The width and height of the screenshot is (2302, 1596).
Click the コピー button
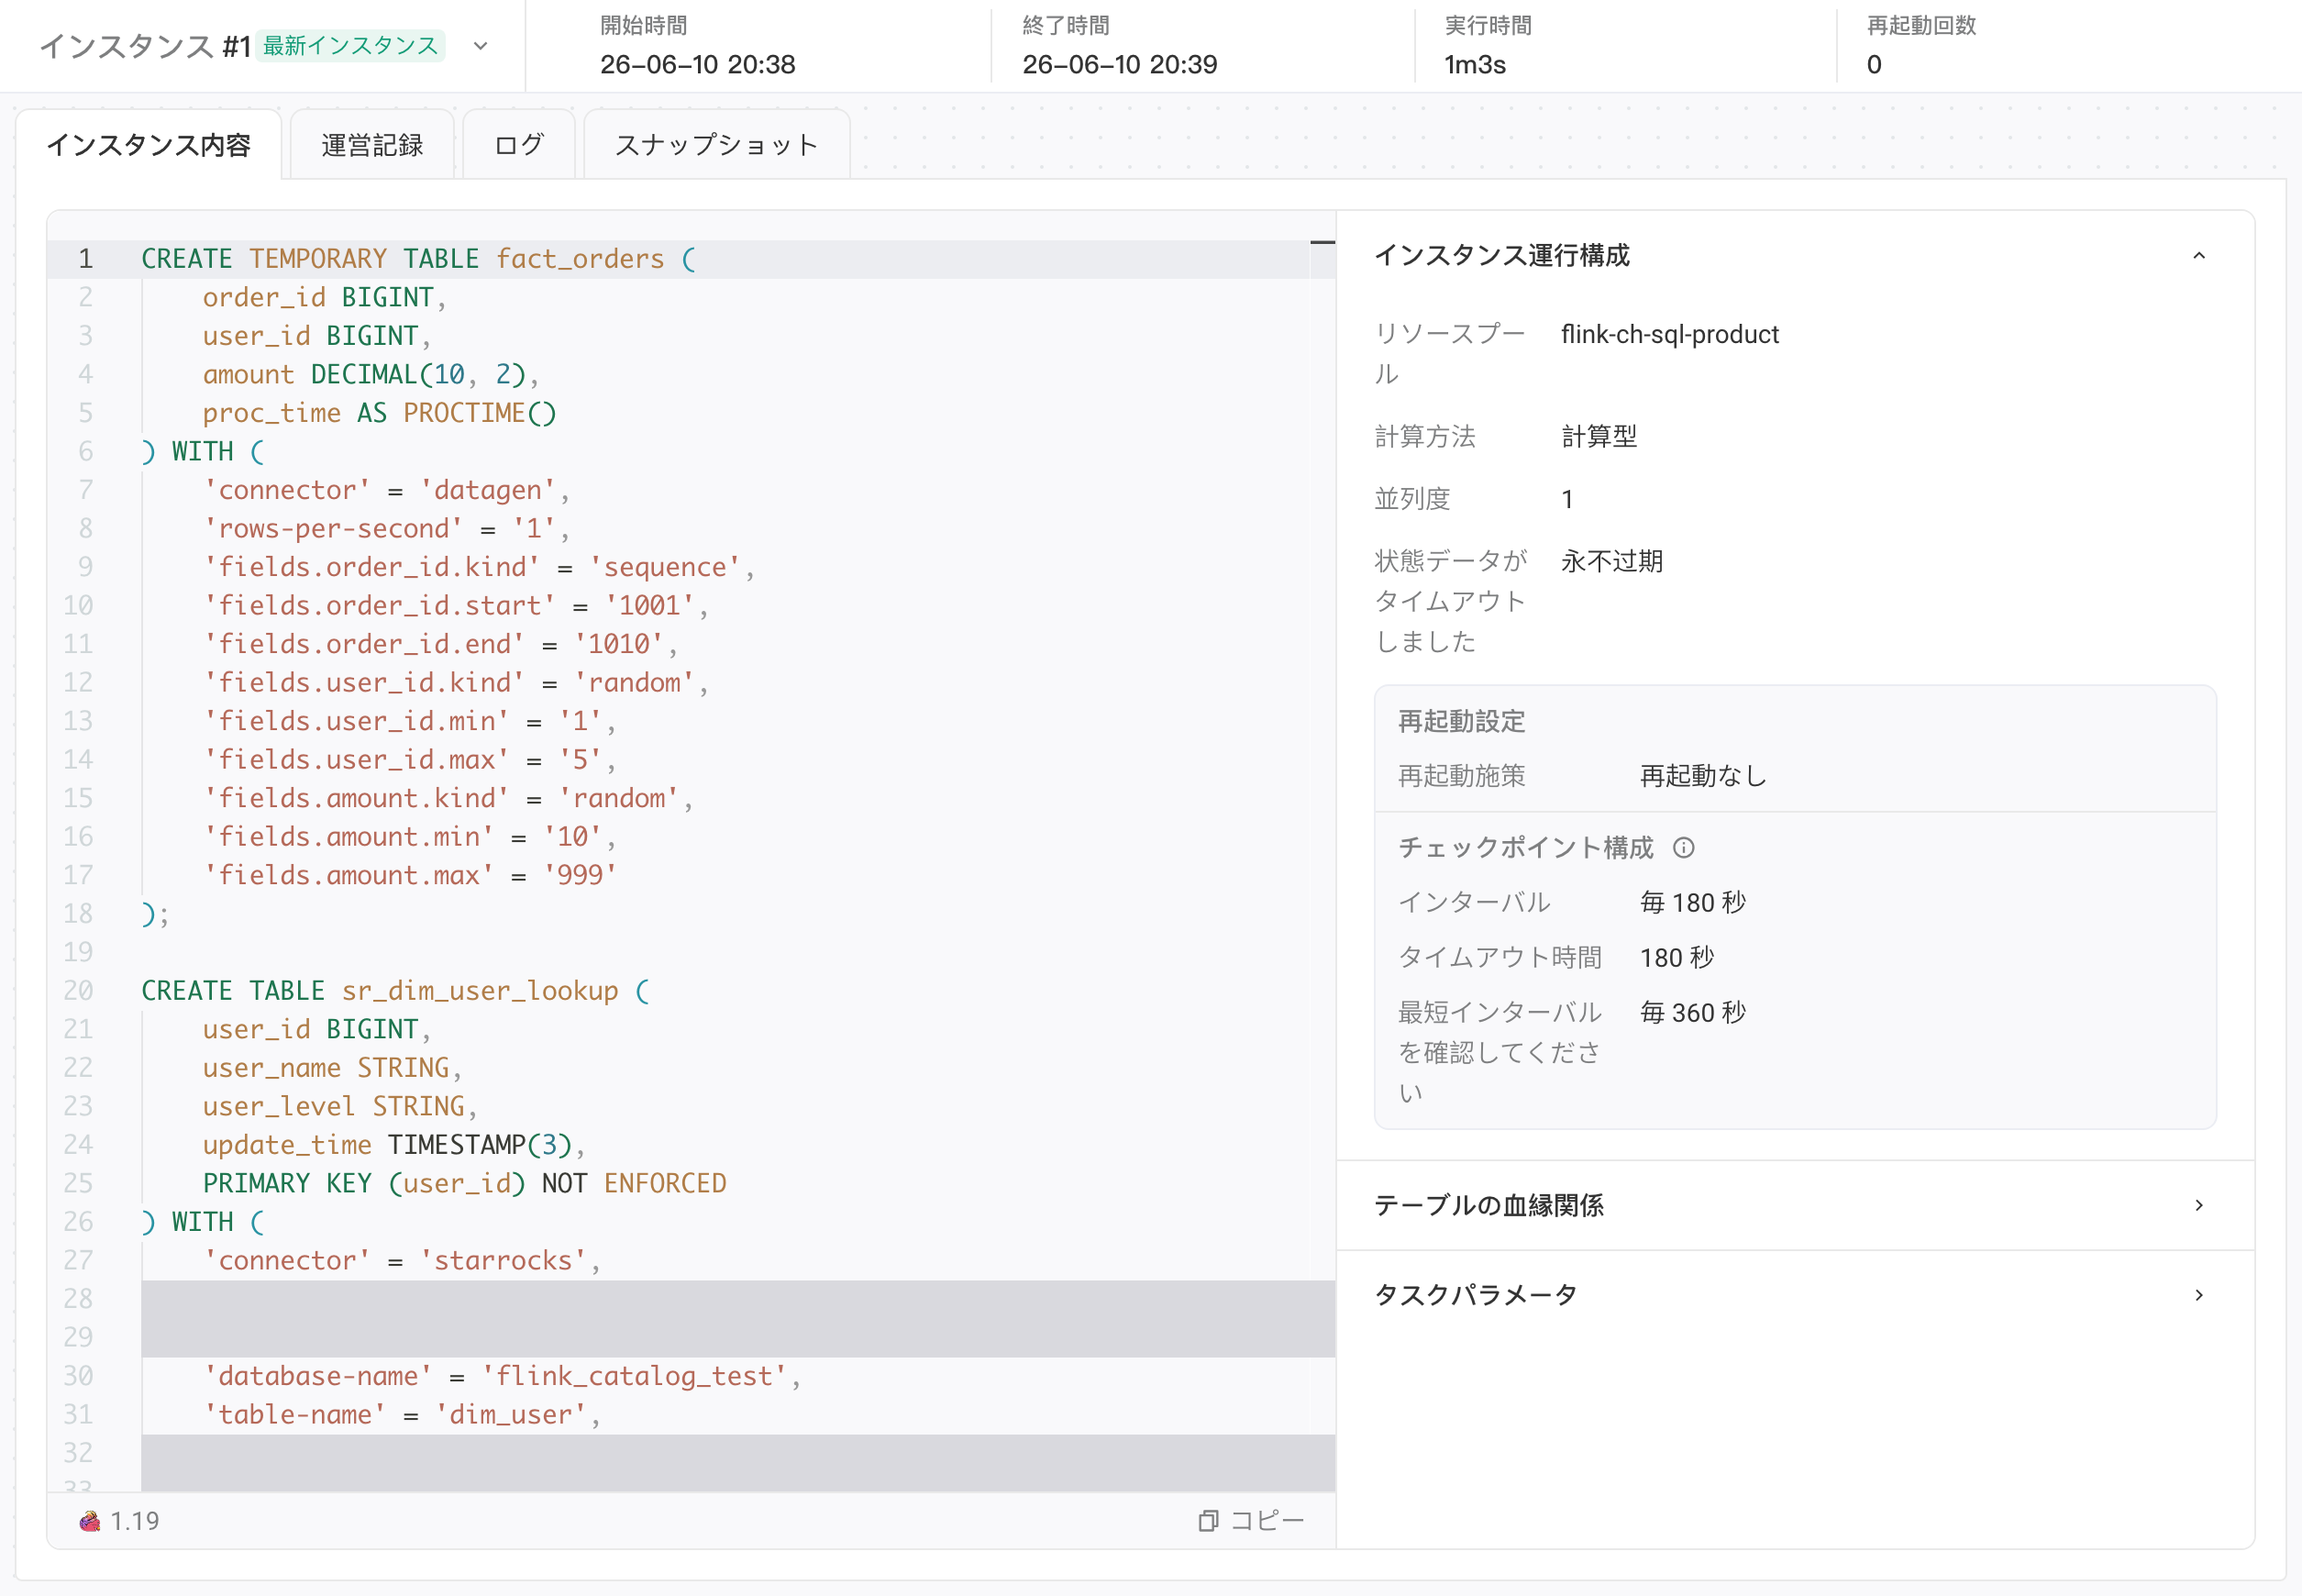pyautogui.click(x=1251, y=1520)
